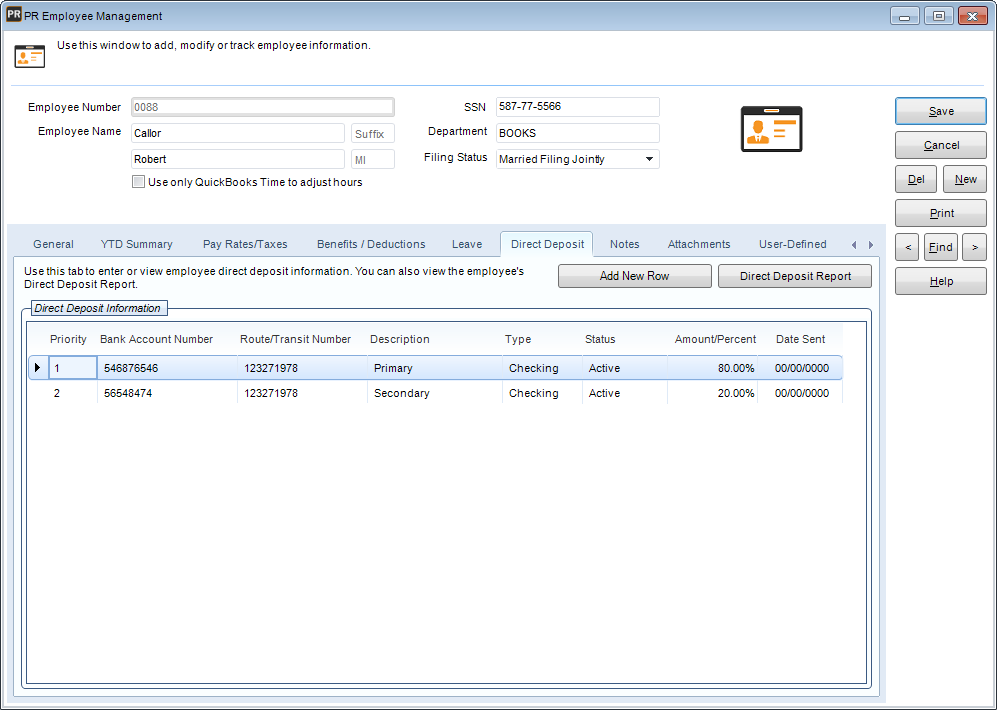Image resolution: width=997 pixels, height=710 pixels.
Task: Click the large employee ID badge icon
Action: [x=771, y=129]
